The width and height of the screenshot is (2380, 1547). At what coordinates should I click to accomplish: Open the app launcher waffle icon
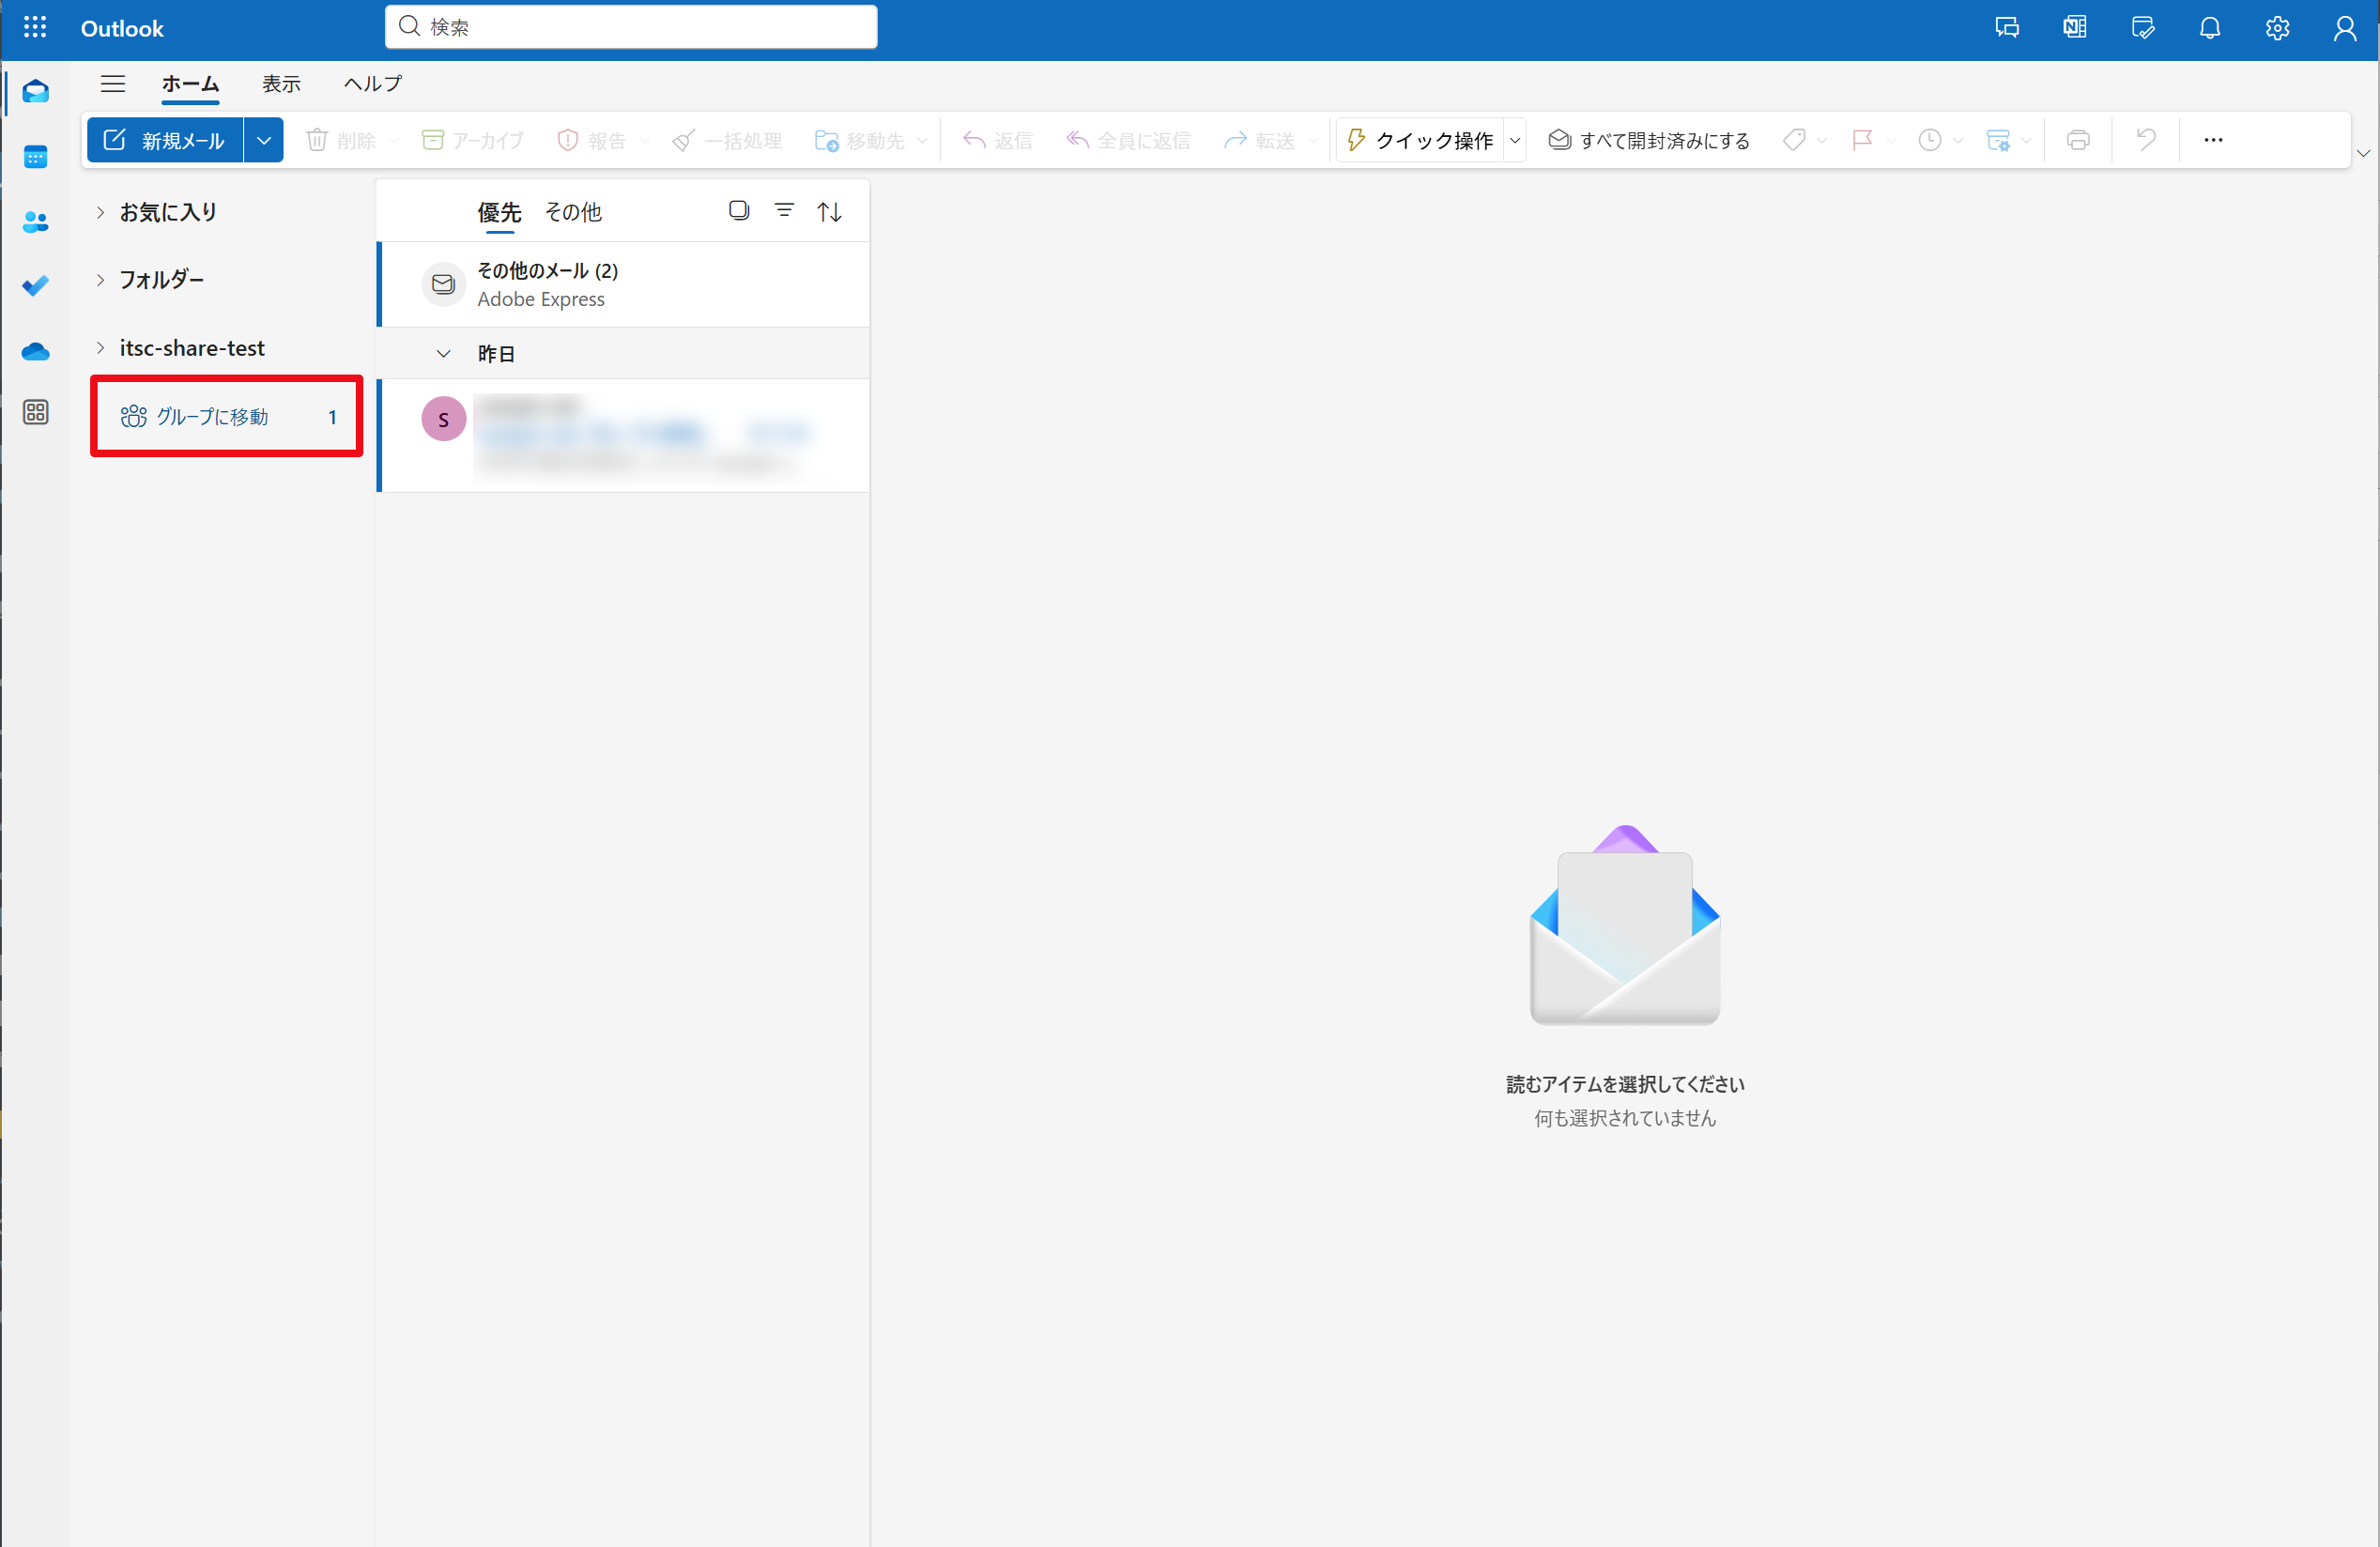35,27
